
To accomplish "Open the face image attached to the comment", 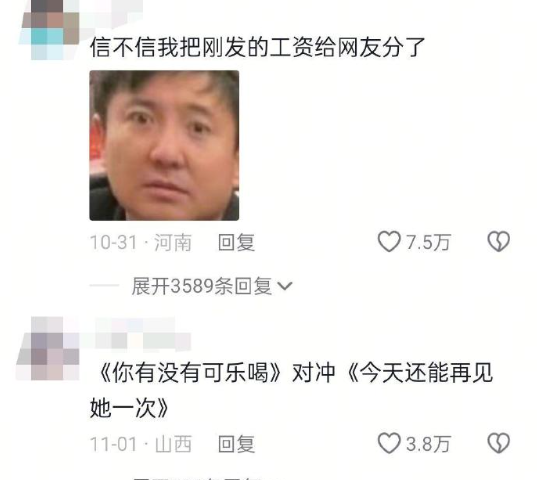I will [164, 145].
